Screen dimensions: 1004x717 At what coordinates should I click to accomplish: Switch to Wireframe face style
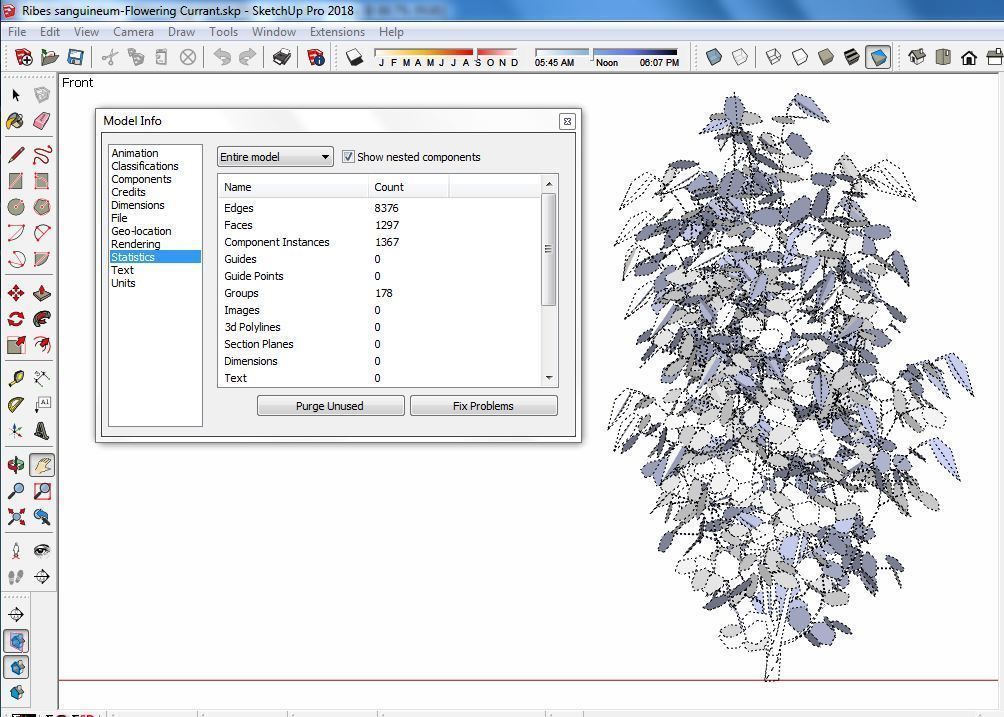point(773,58)
